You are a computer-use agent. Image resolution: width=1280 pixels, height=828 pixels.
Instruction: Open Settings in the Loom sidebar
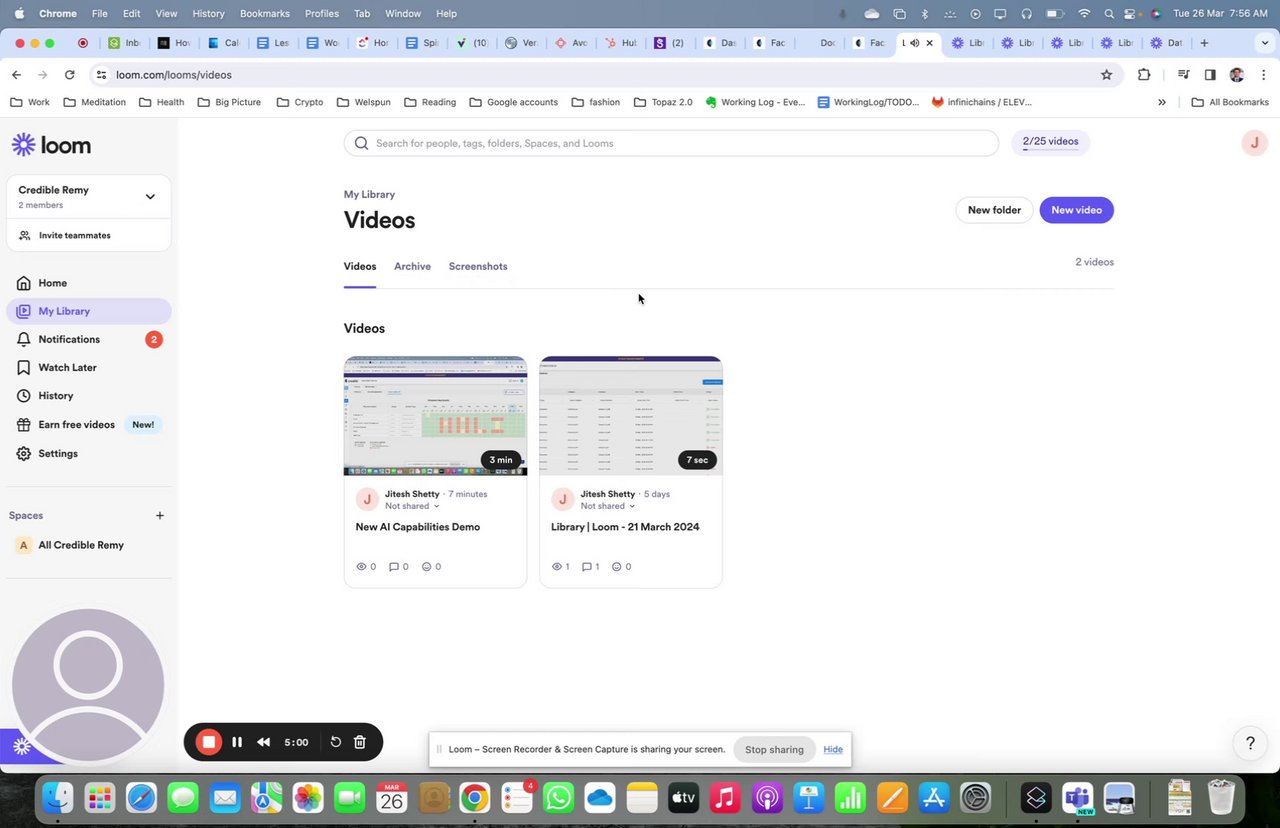pos(57,453)
